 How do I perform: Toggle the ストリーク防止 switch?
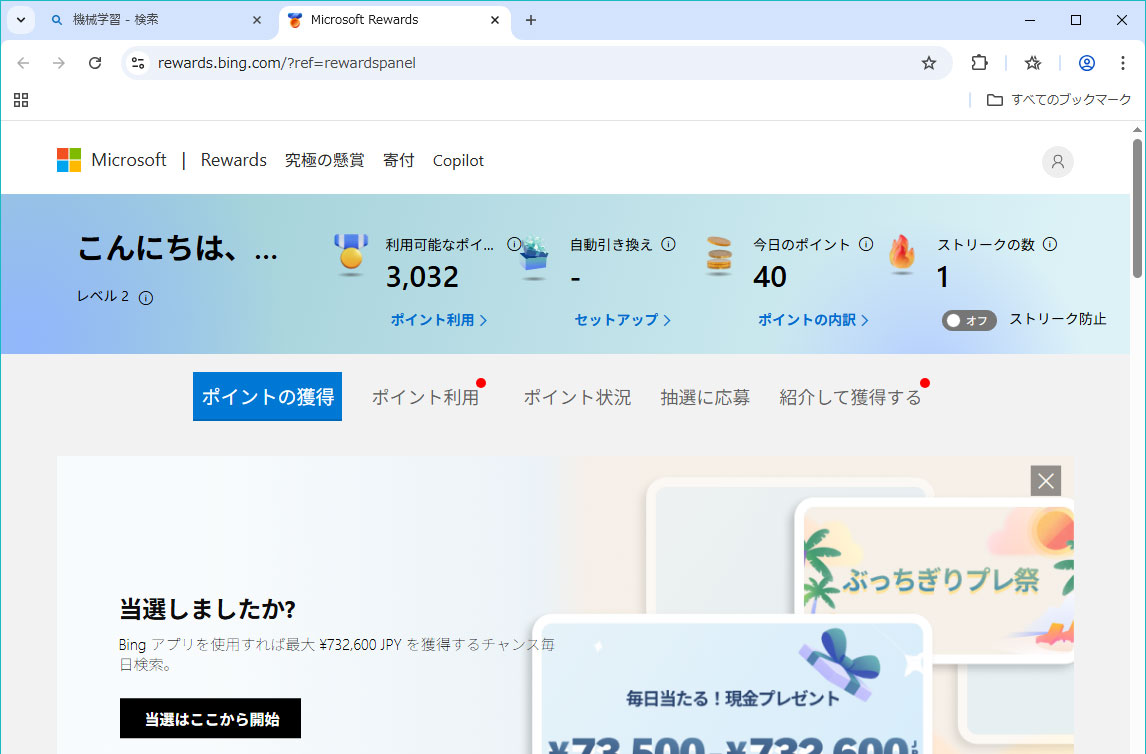(968, 320)
